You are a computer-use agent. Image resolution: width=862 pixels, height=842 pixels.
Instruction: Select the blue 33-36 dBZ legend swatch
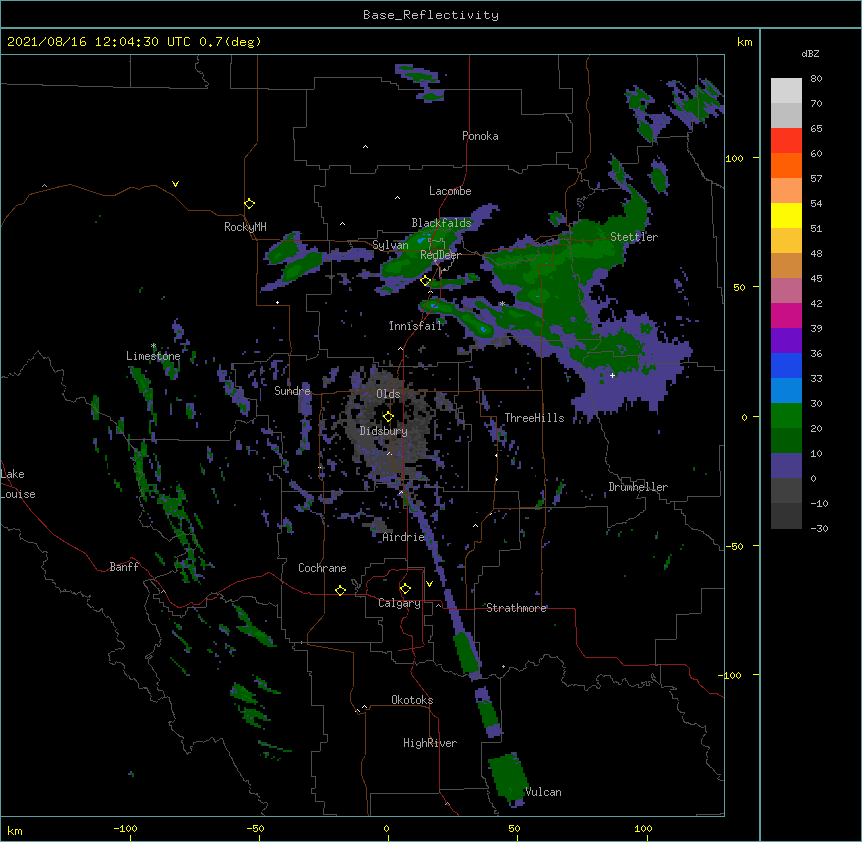(786, 365)
